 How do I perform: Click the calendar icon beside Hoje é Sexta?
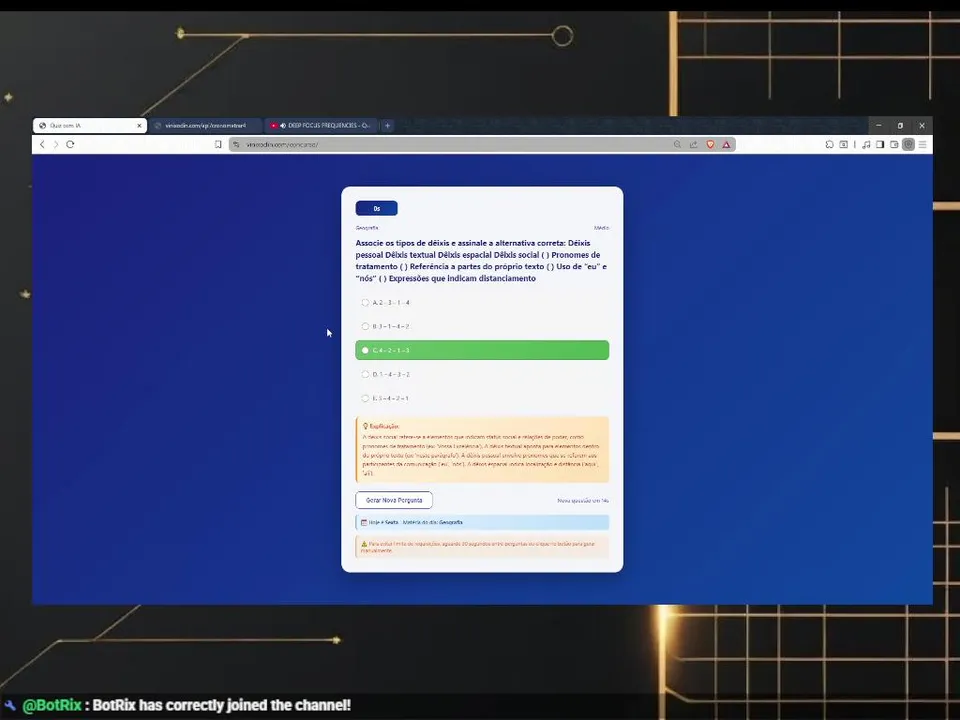(364, 522)
